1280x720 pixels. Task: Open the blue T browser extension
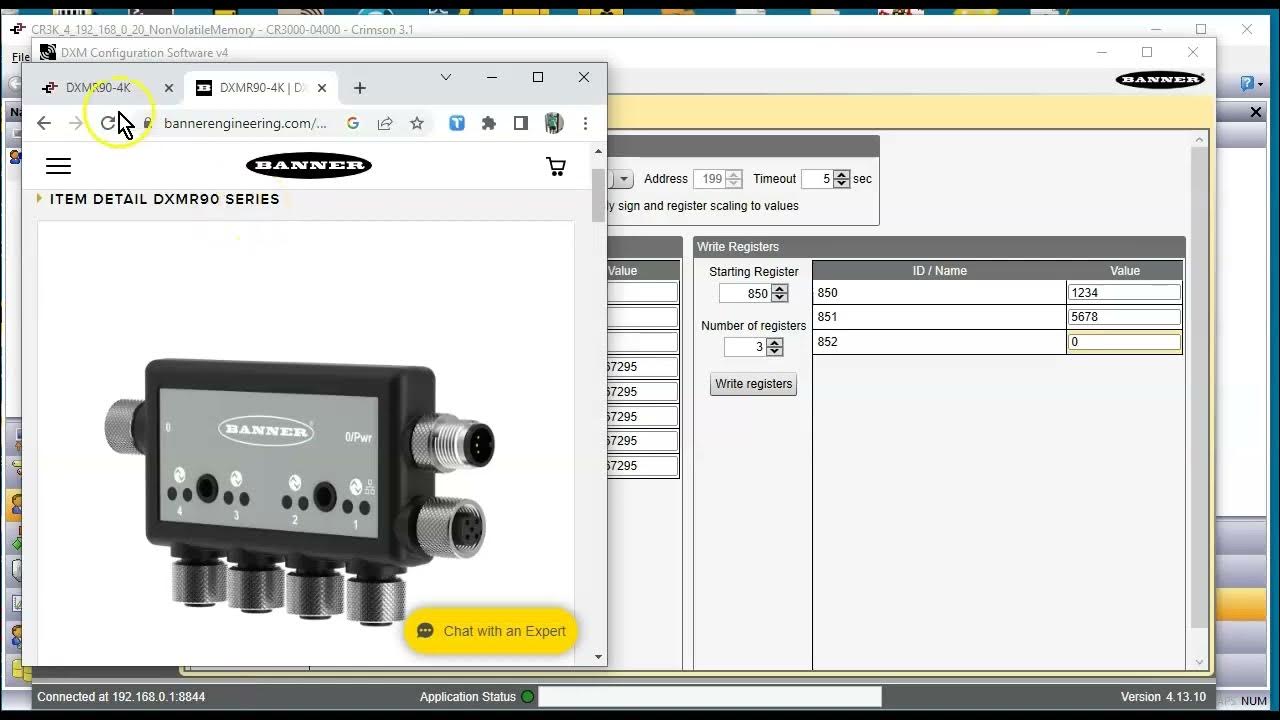tap(457, 123)
